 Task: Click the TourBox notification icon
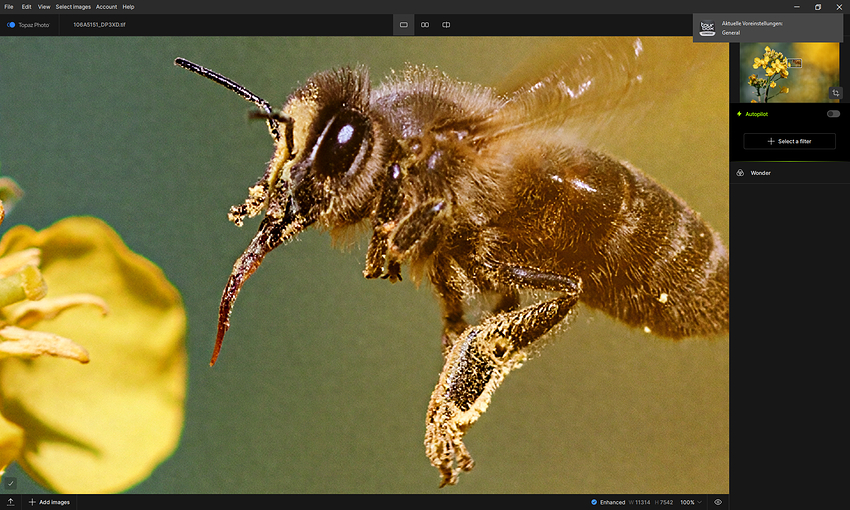(x=707, y=28)
